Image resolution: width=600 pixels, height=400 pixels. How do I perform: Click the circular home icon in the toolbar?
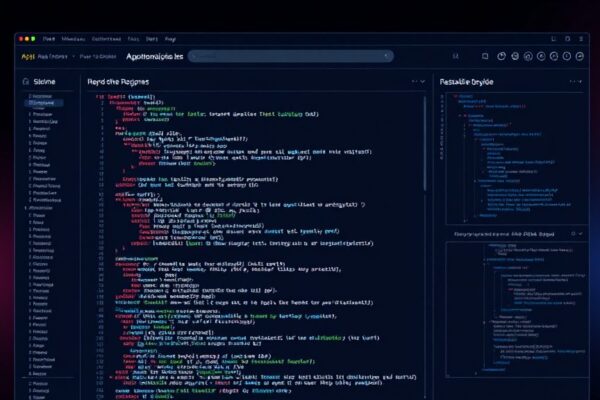[x=528, y=56]
